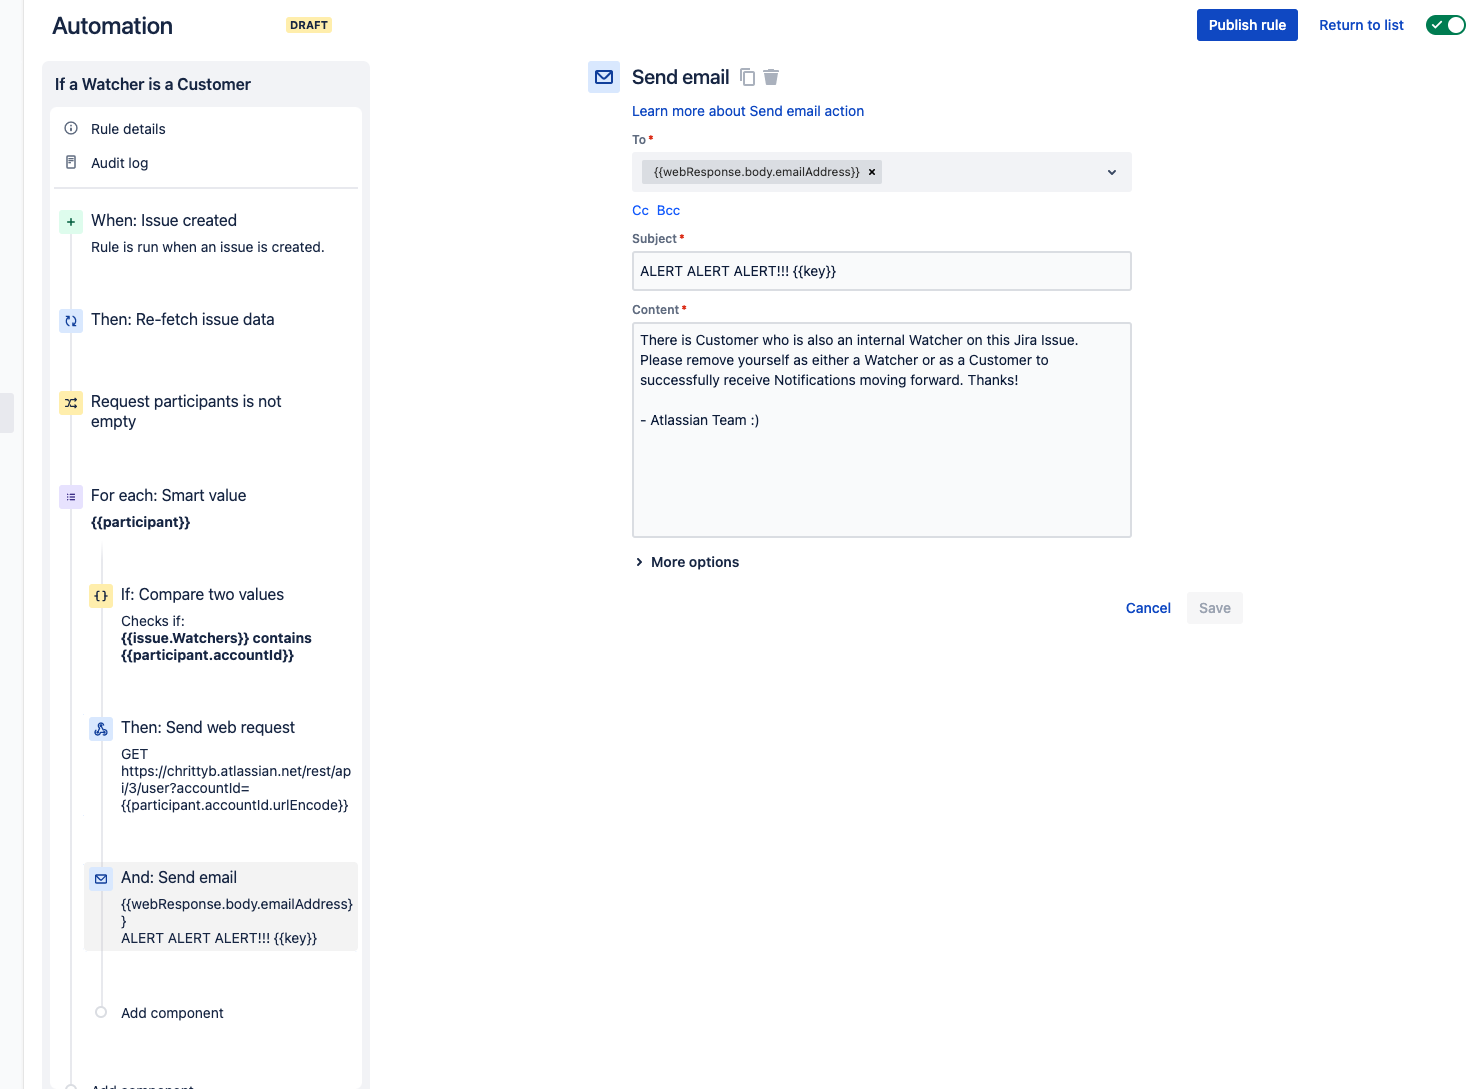
Task: Add a Bcc recipient
Action: [668, 210]
